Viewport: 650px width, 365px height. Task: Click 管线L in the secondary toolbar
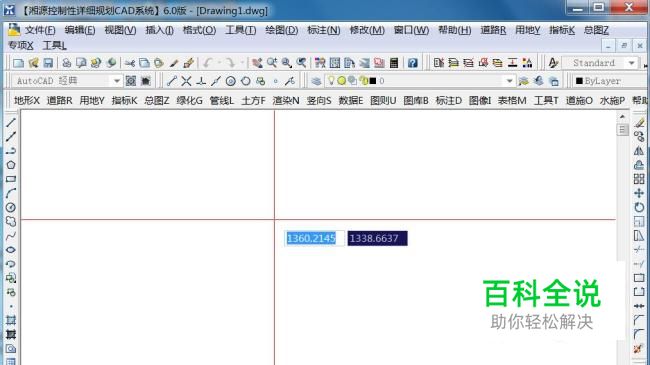point(221,100)
